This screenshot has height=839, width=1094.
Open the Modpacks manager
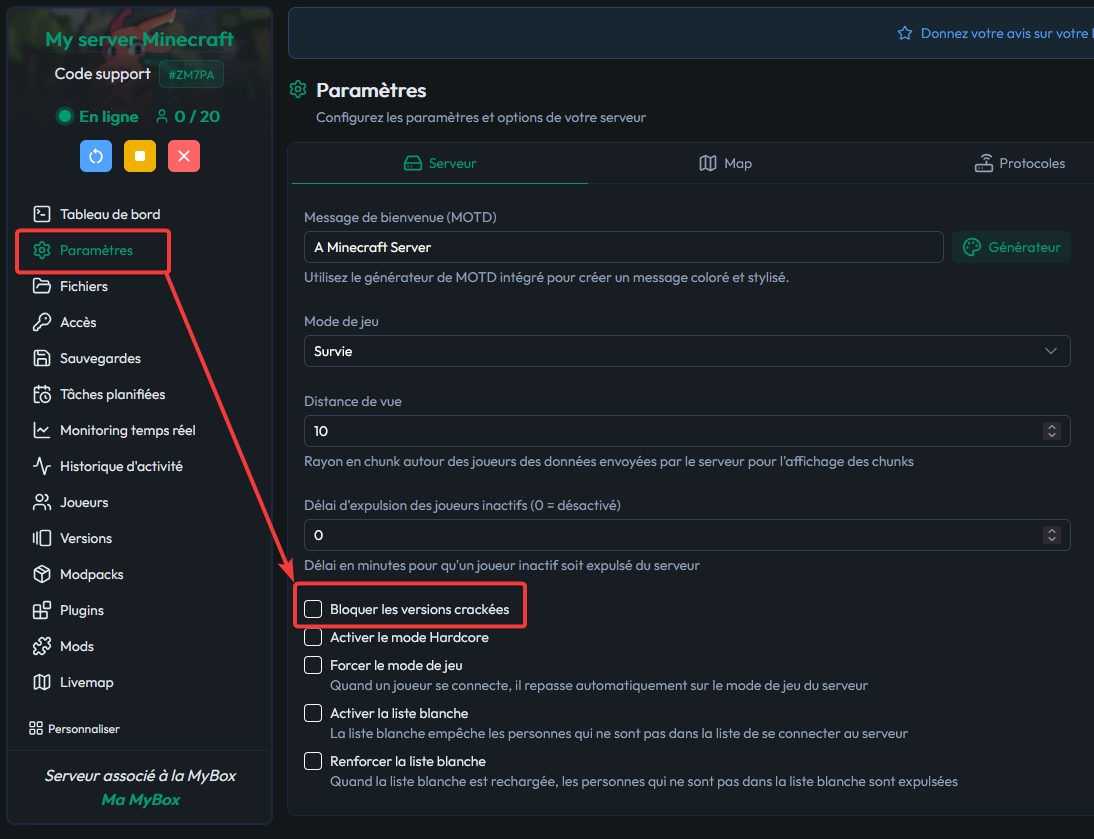(x=91, y=574)
